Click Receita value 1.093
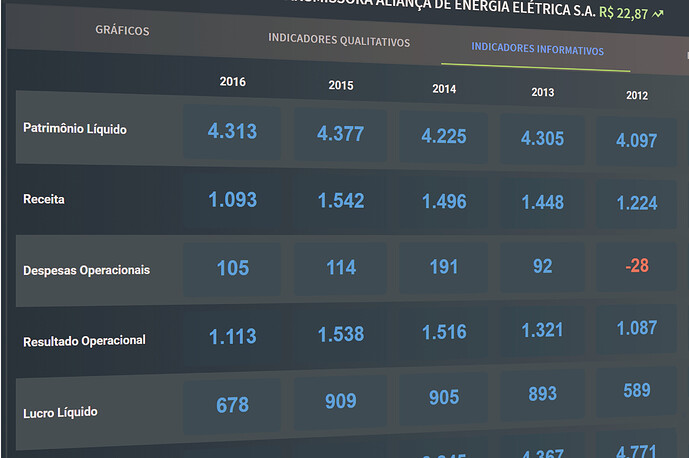The height and width of the screenshot is (458, 689). tap(232, 200)
